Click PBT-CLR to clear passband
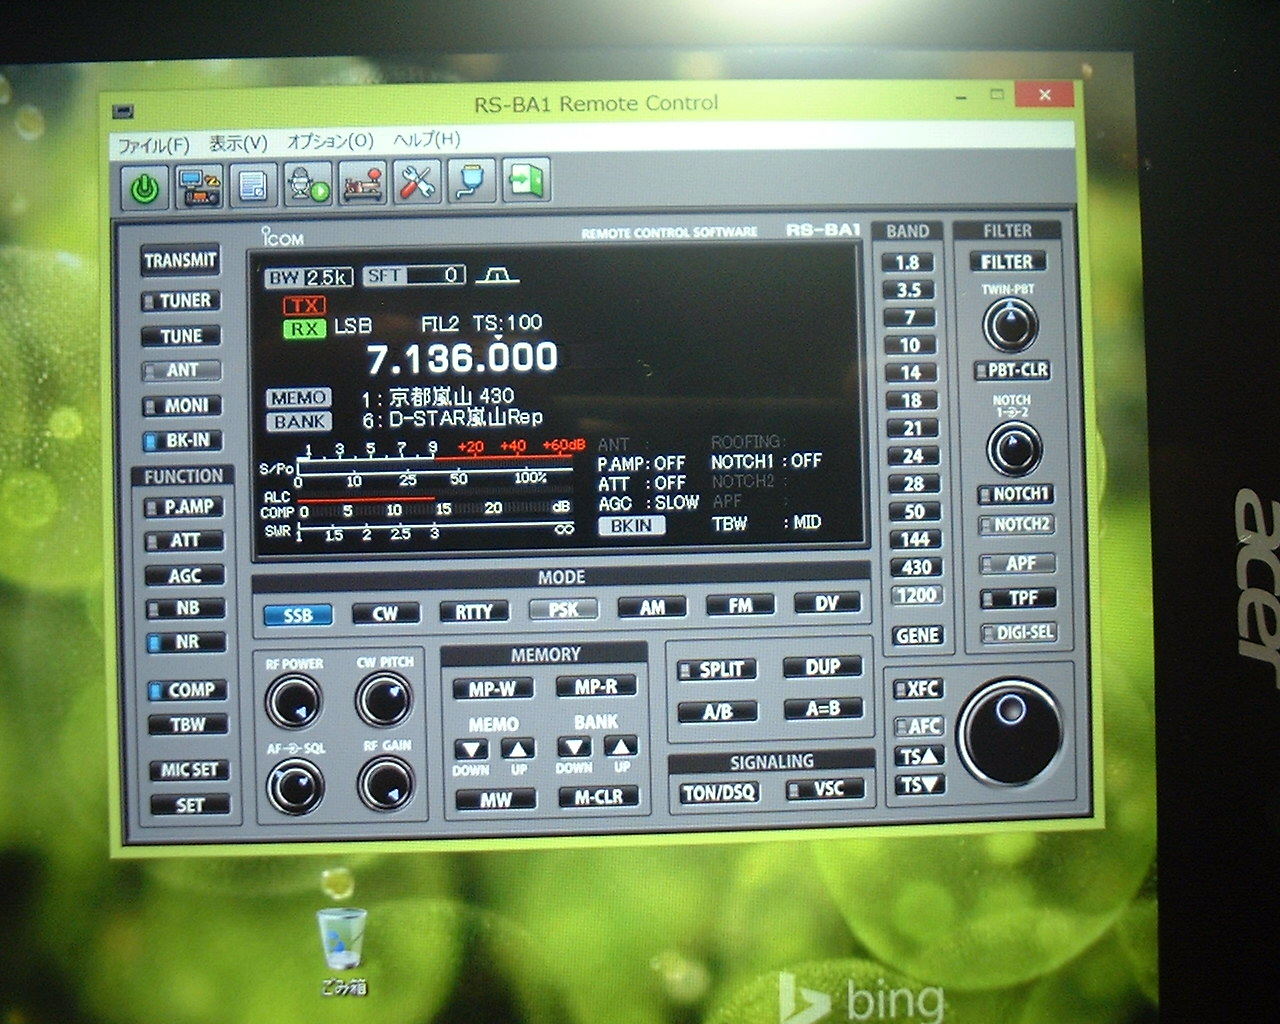 [x=1012, y=370]
